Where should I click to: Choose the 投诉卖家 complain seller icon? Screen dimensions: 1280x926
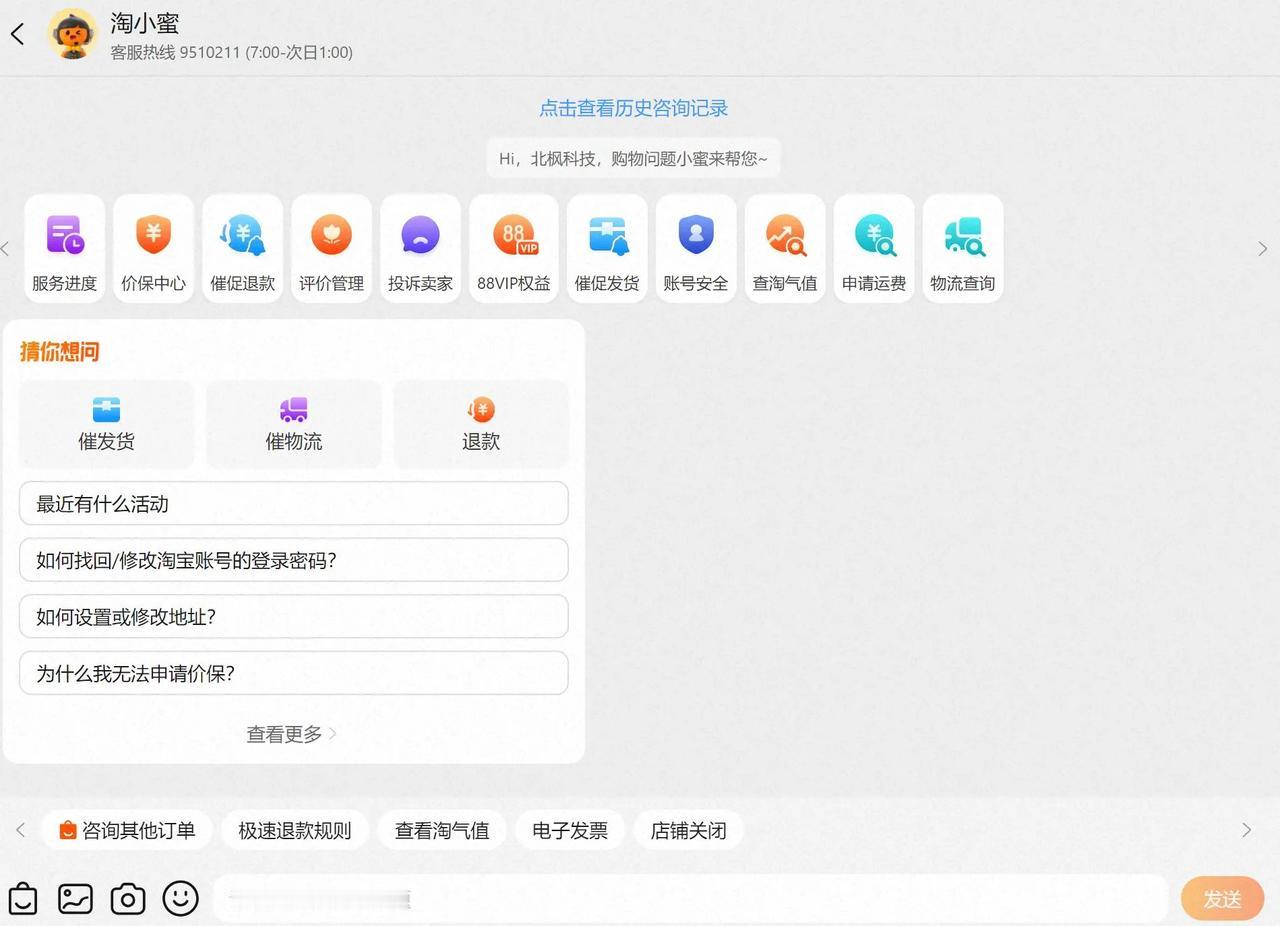click(x=420, y=248)
